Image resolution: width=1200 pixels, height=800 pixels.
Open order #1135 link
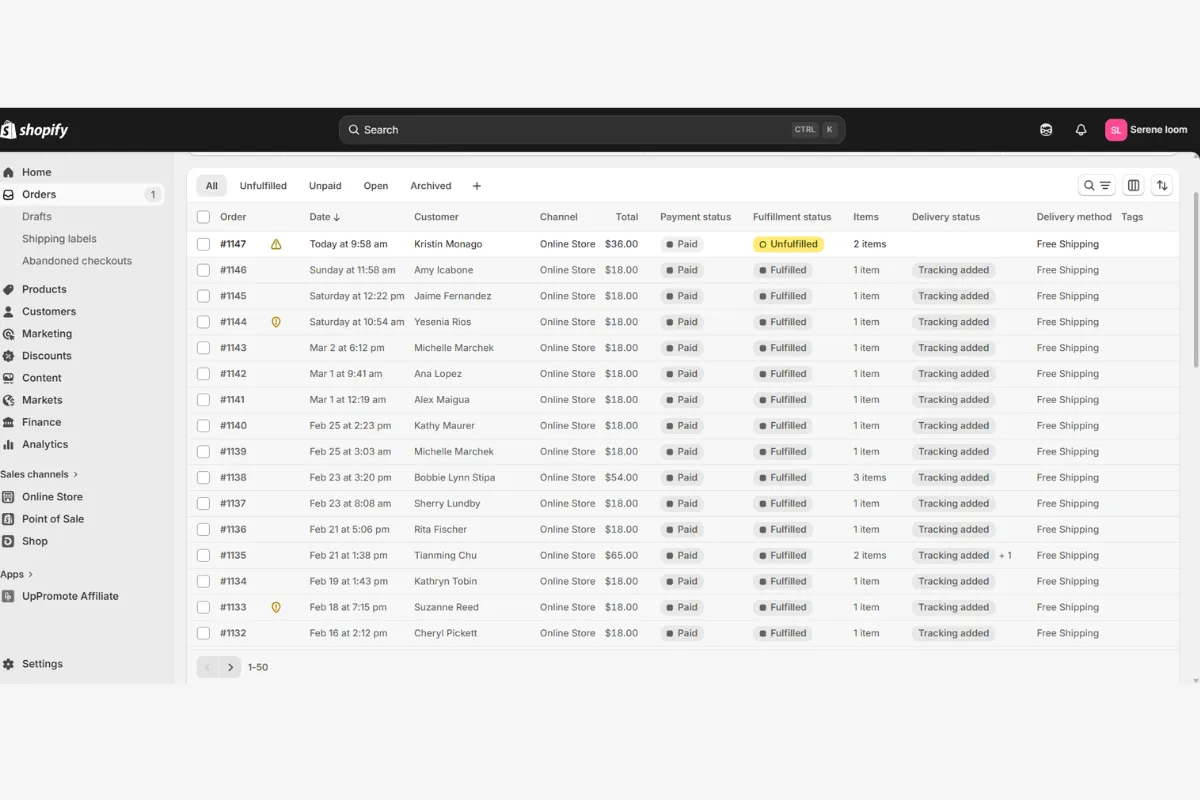(233, 556)
